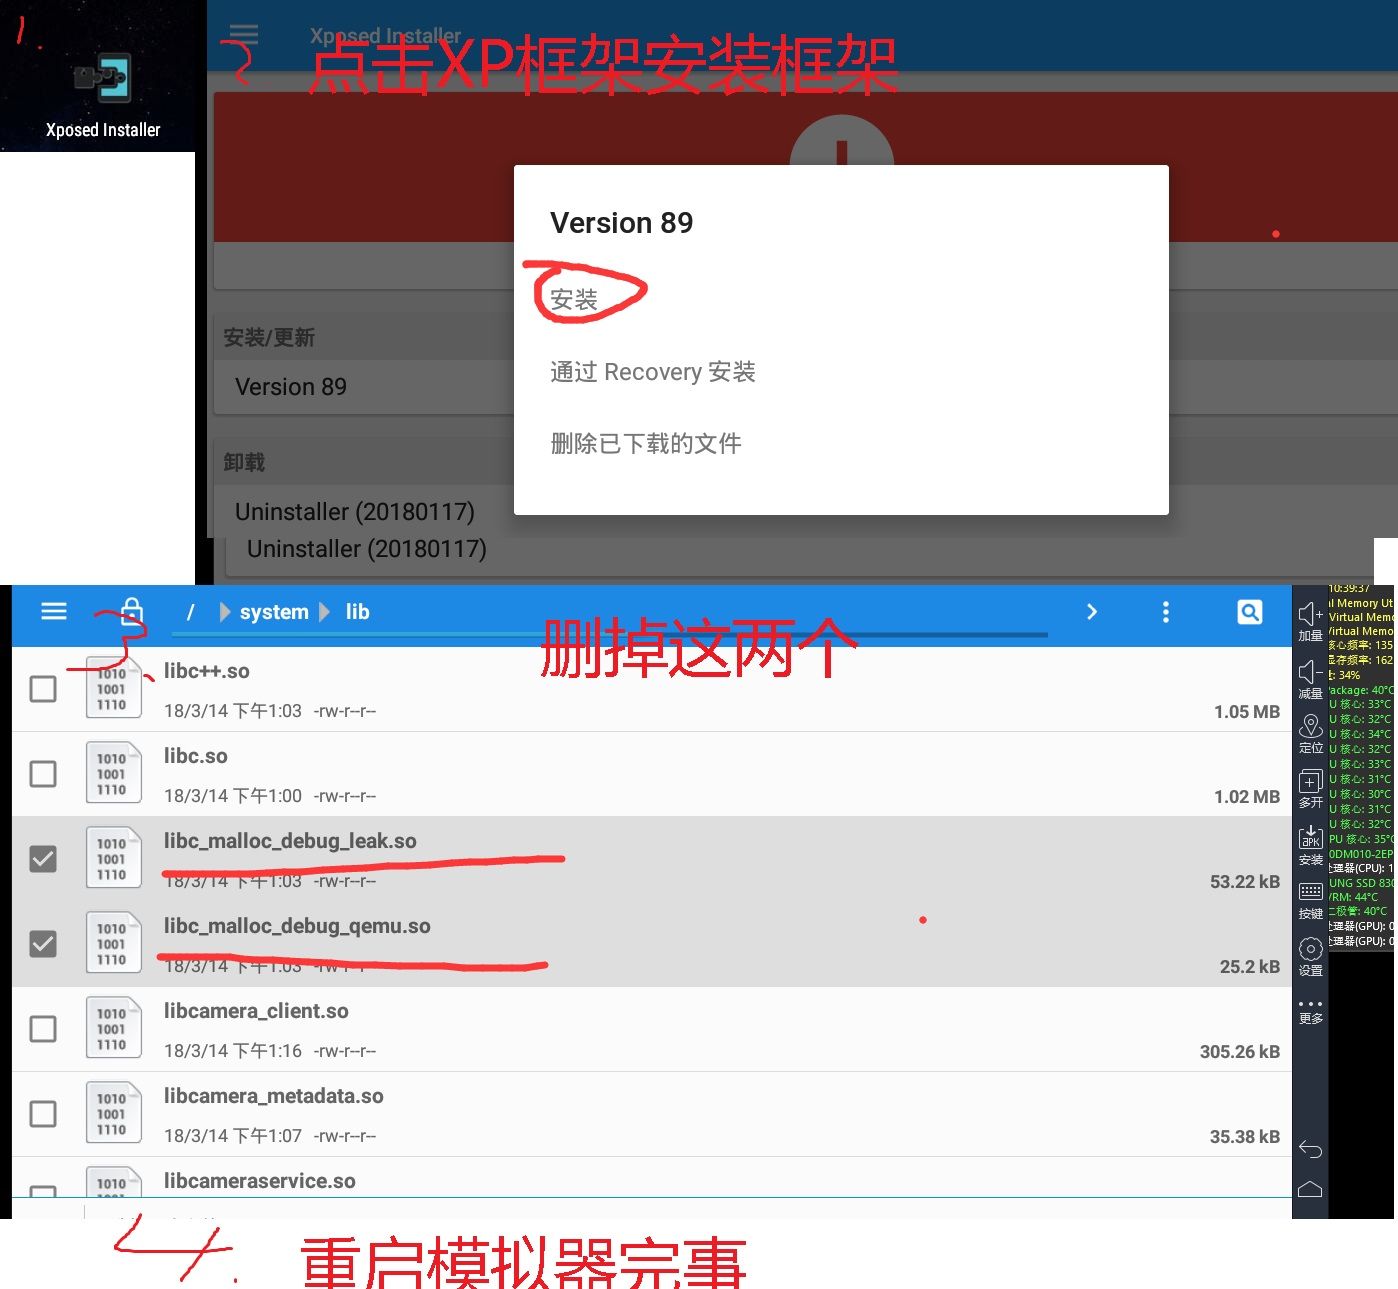Click libc_malloc_debug_qemu.so file icon
The height and width of the screenshot is (1289, 1398).
pyautogui.click(x=113, y=943)
